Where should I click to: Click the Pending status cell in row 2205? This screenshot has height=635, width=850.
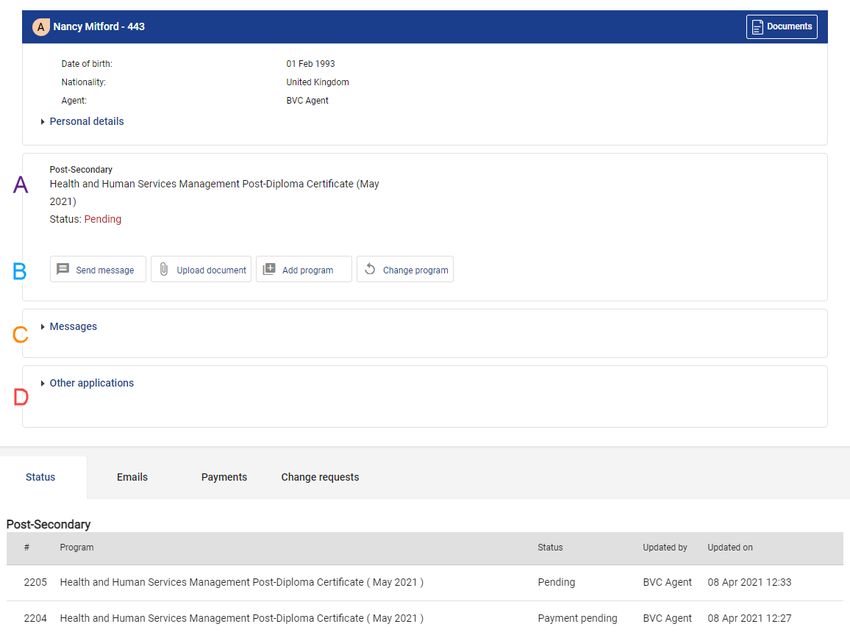pos(556,582)
